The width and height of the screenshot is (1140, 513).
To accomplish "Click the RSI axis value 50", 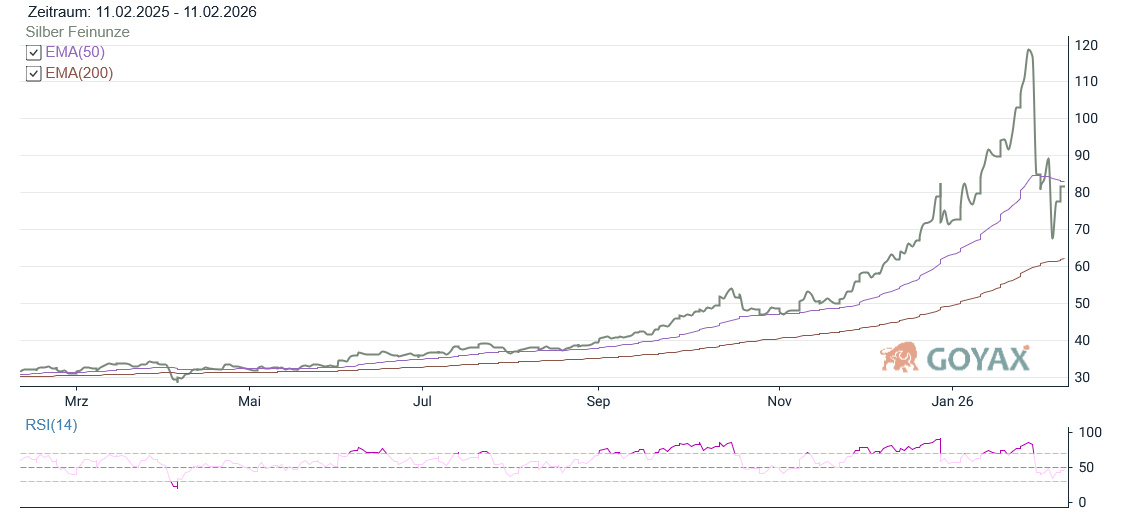I will click(1085, 467).
